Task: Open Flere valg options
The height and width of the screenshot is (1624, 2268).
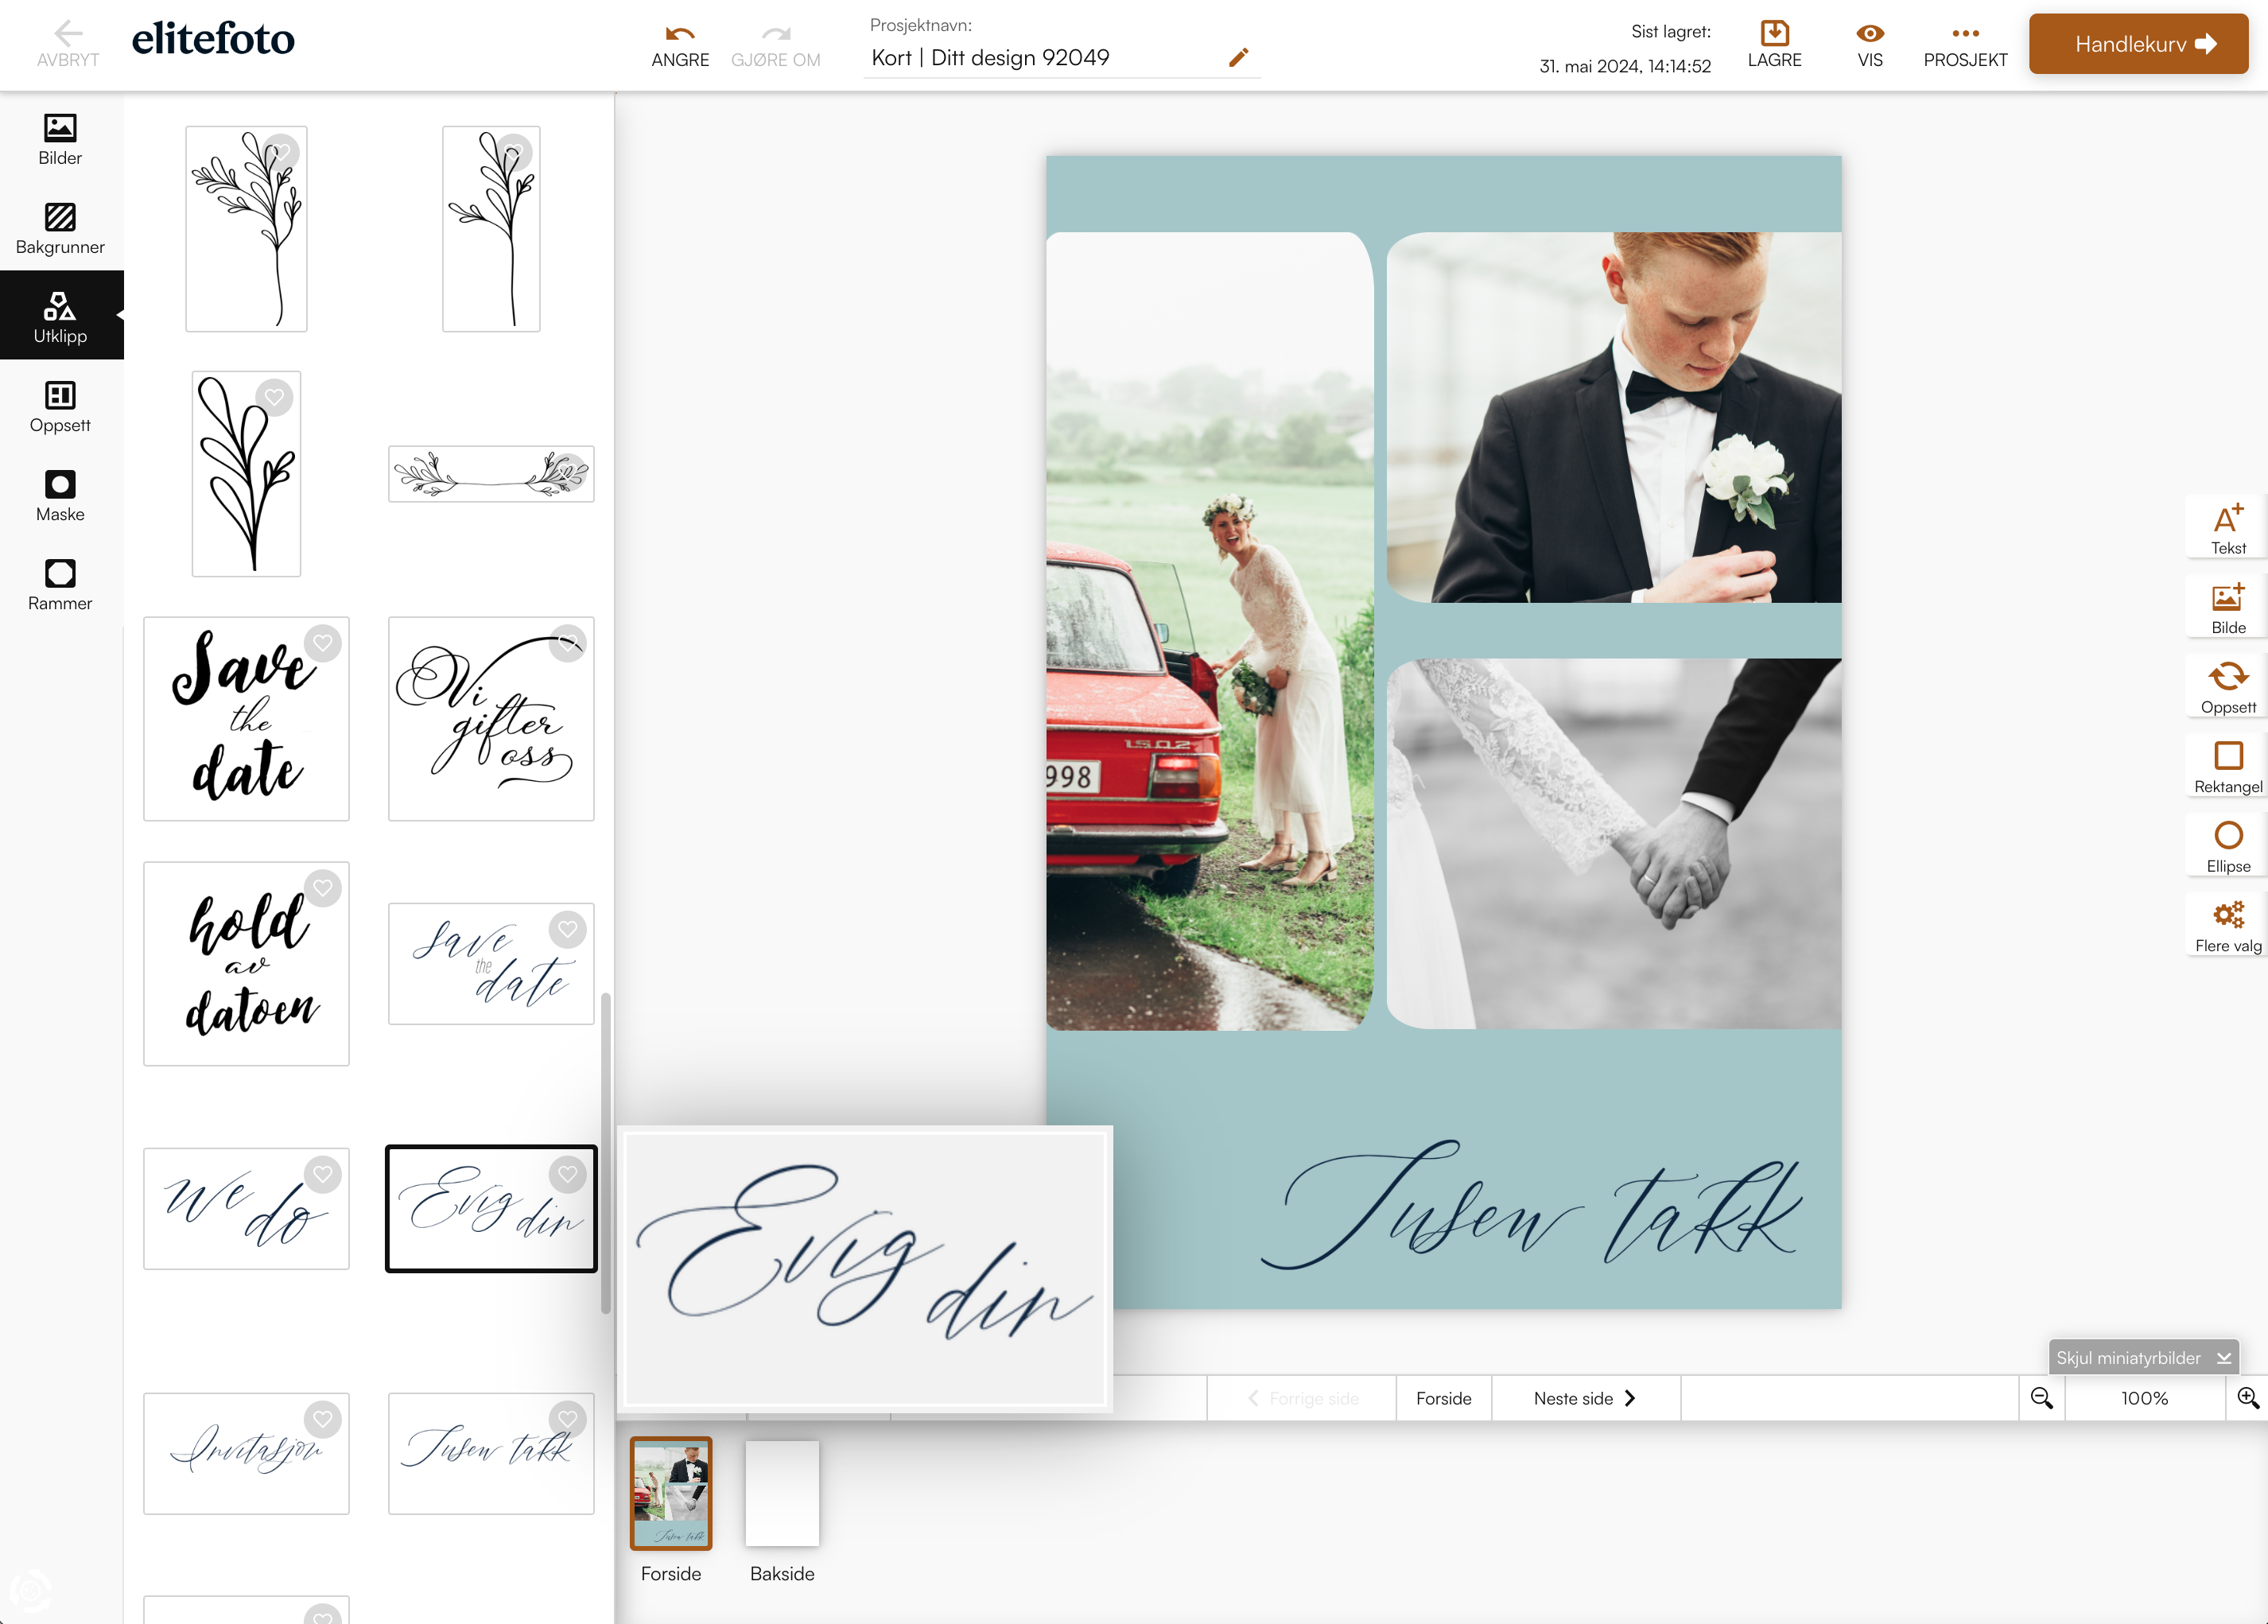Action: coord(2228,926)
